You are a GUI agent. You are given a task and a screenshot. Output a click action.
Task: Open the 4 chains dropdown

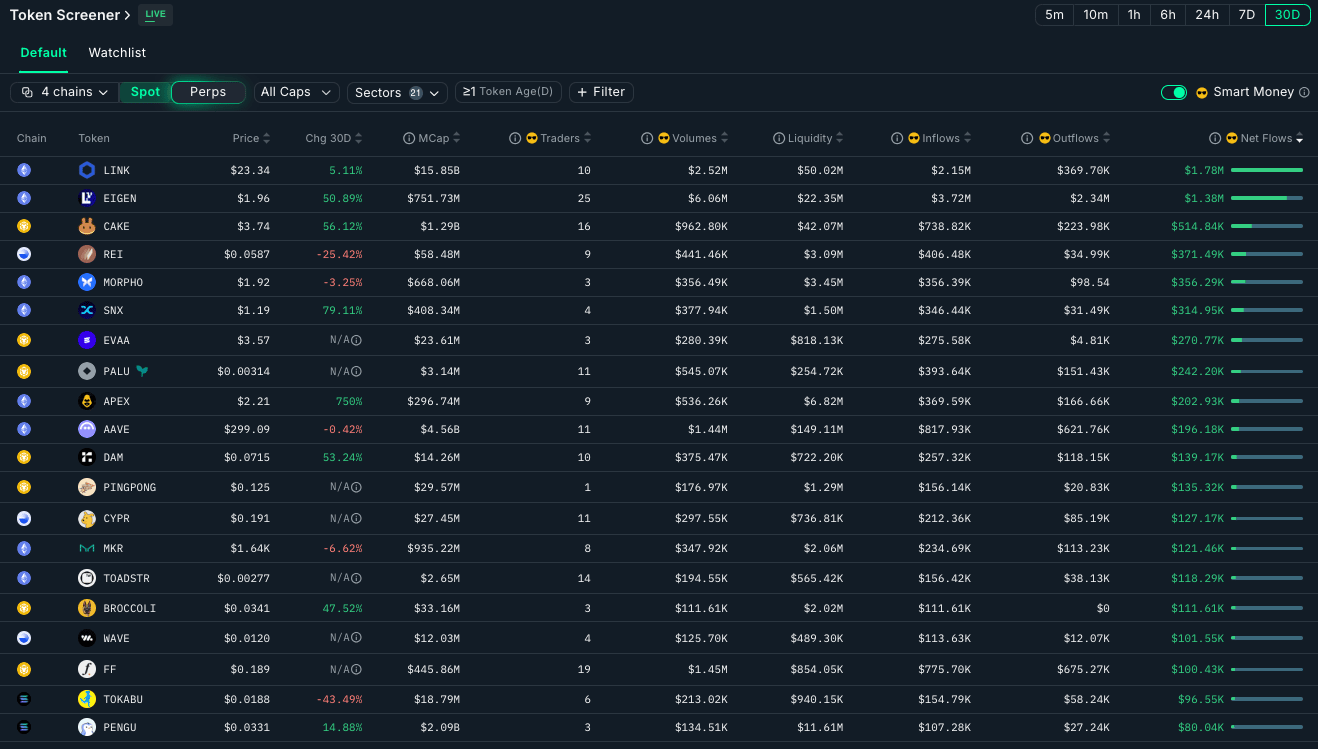[x=65, y=92]
